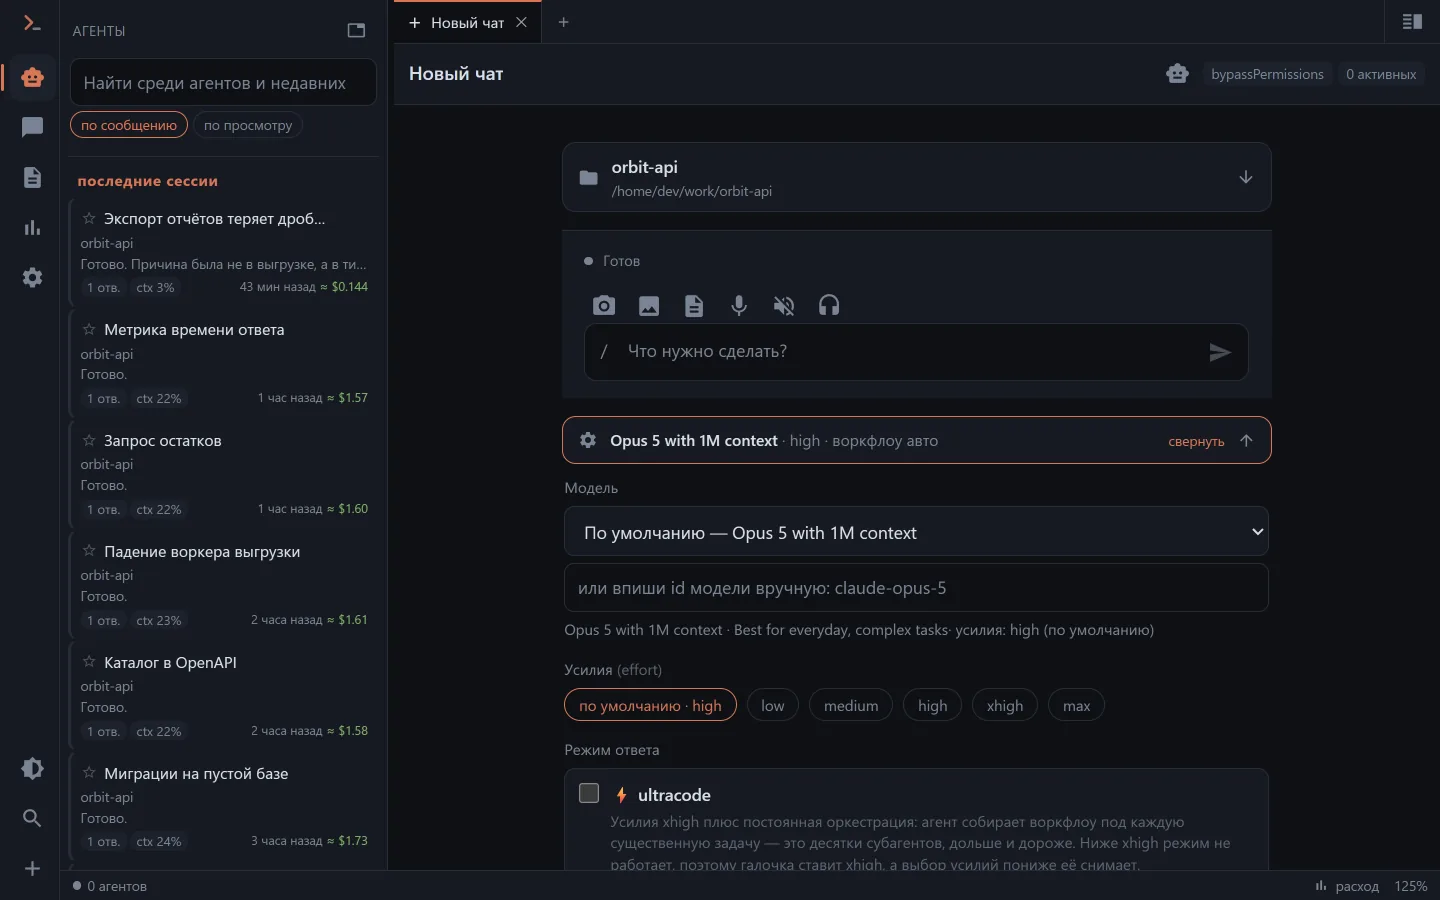
Task: Collapse the Opus 5 model settings panel
Action: (x=916, y=440)
